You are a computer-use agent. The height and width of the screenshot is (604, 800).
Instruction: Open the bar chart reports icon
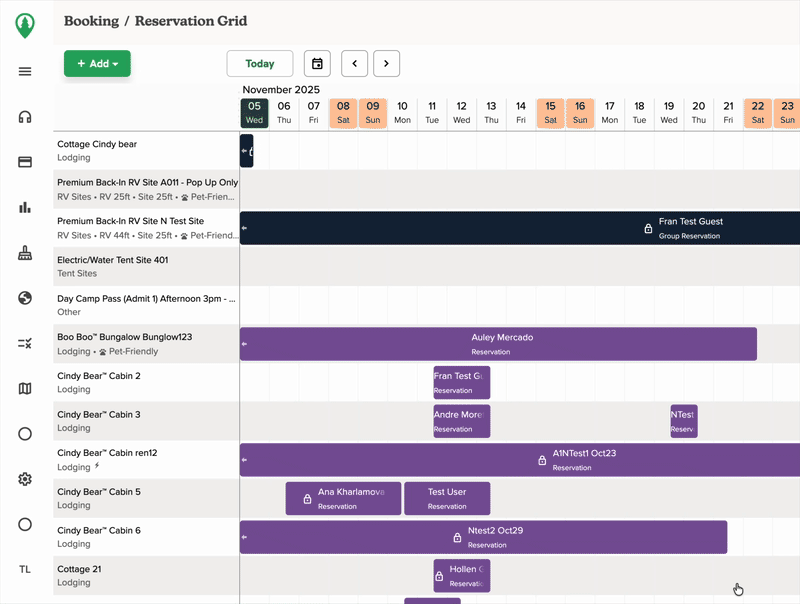[25, 207]
